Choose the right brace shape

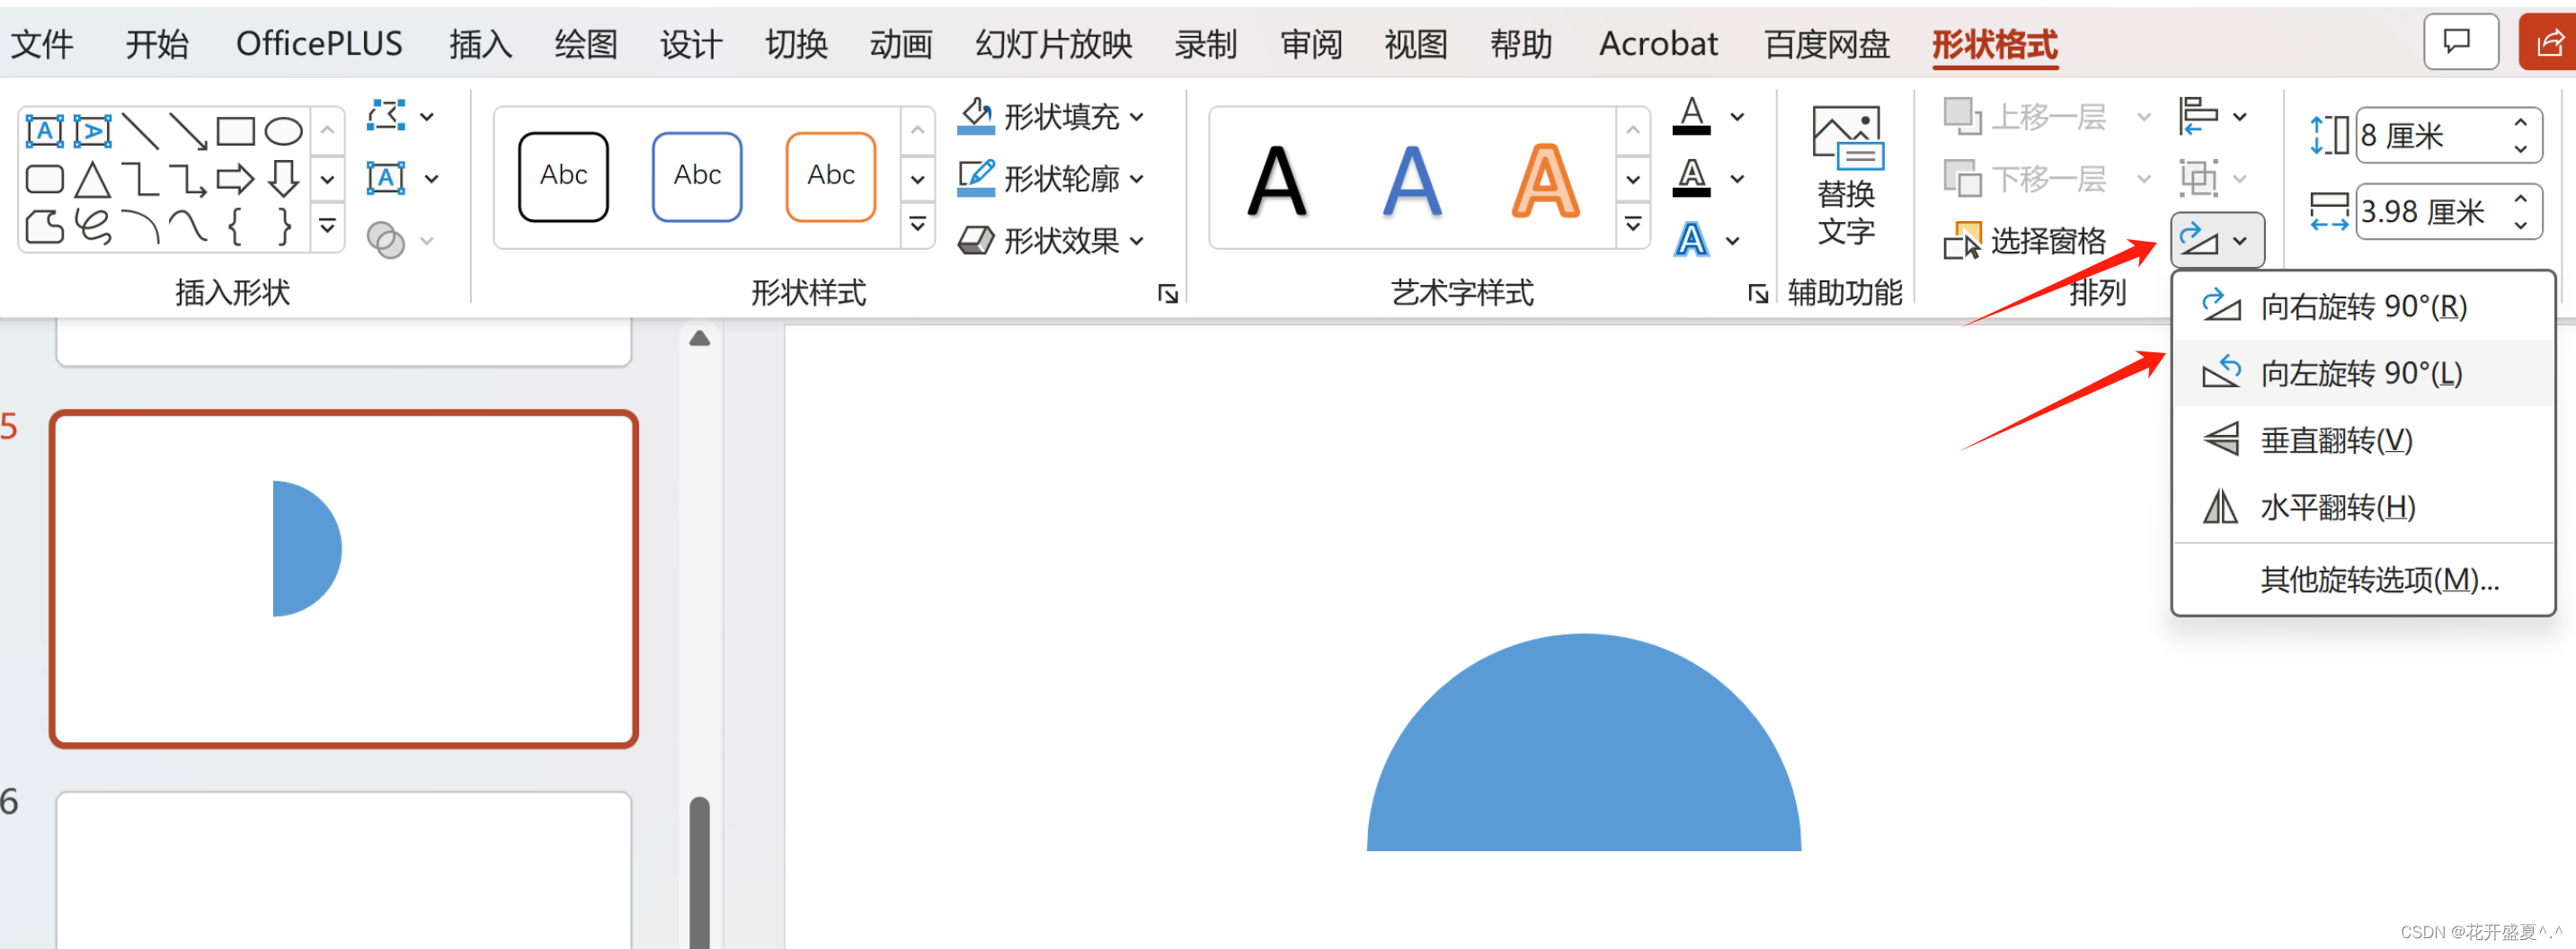[x=284, y=228]
